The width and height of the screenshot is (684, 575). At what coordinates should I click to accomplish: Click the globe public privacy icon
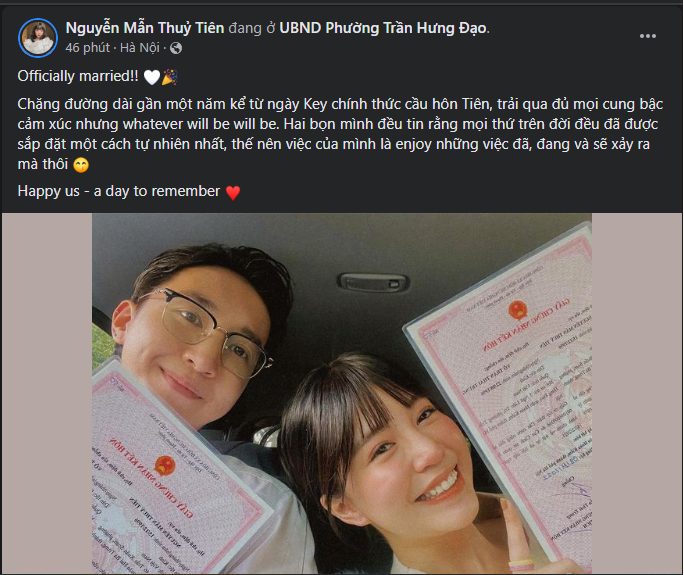click(x=176, y=48)
